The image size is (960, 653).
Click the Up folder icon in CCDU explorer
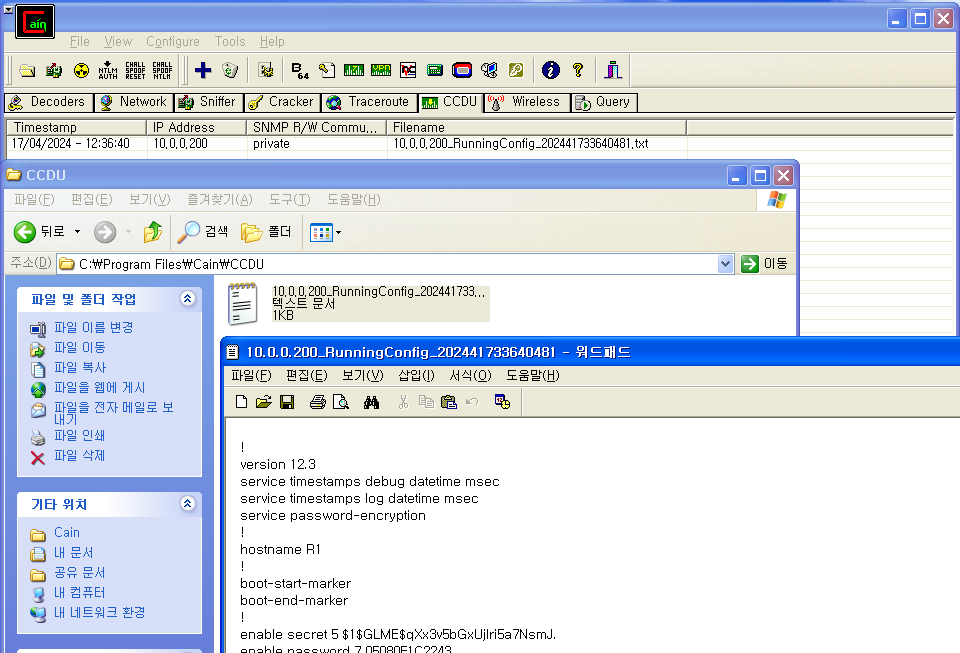point(152,232)
